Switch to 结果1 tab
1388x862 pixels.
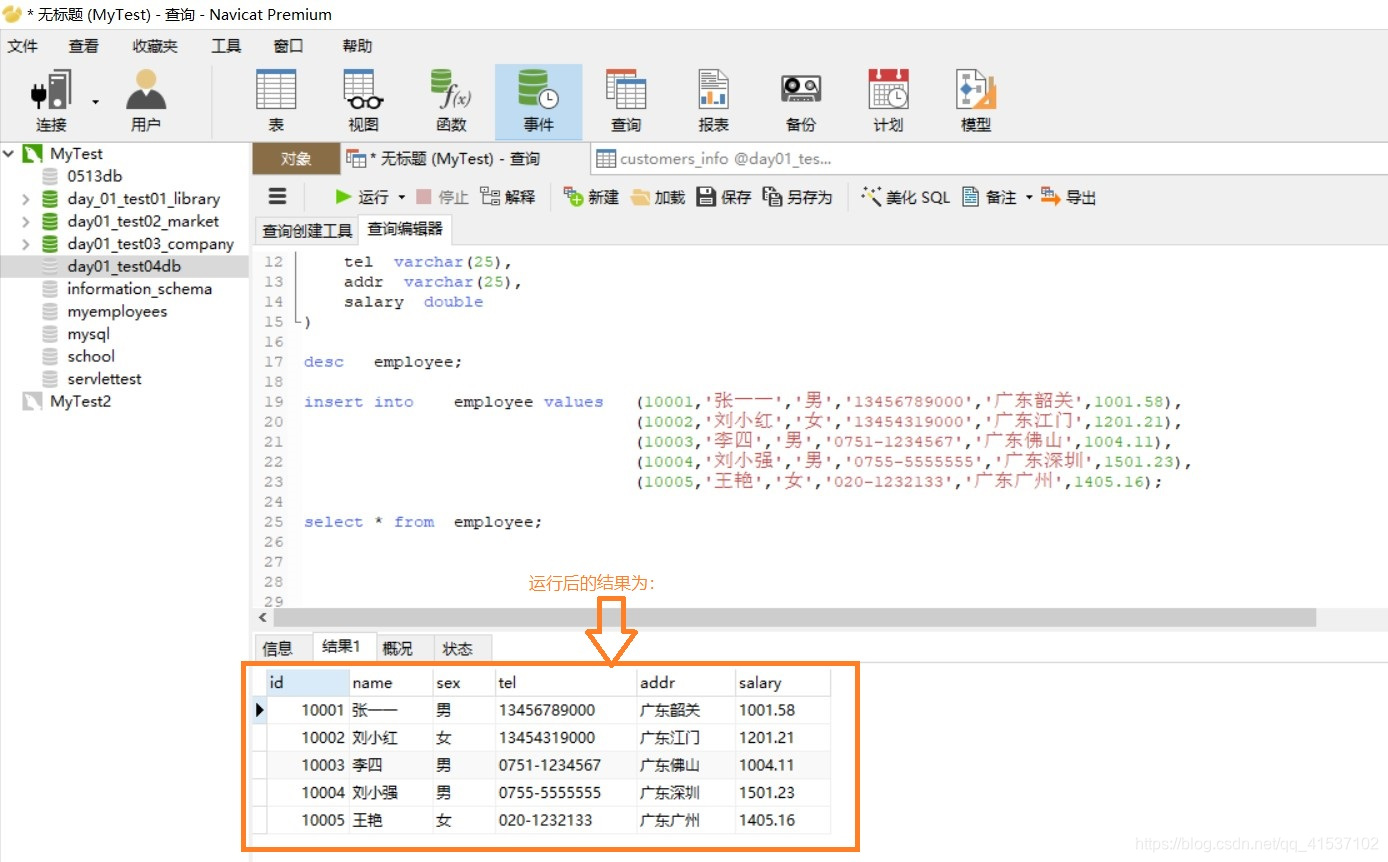[x=343, y=646]
